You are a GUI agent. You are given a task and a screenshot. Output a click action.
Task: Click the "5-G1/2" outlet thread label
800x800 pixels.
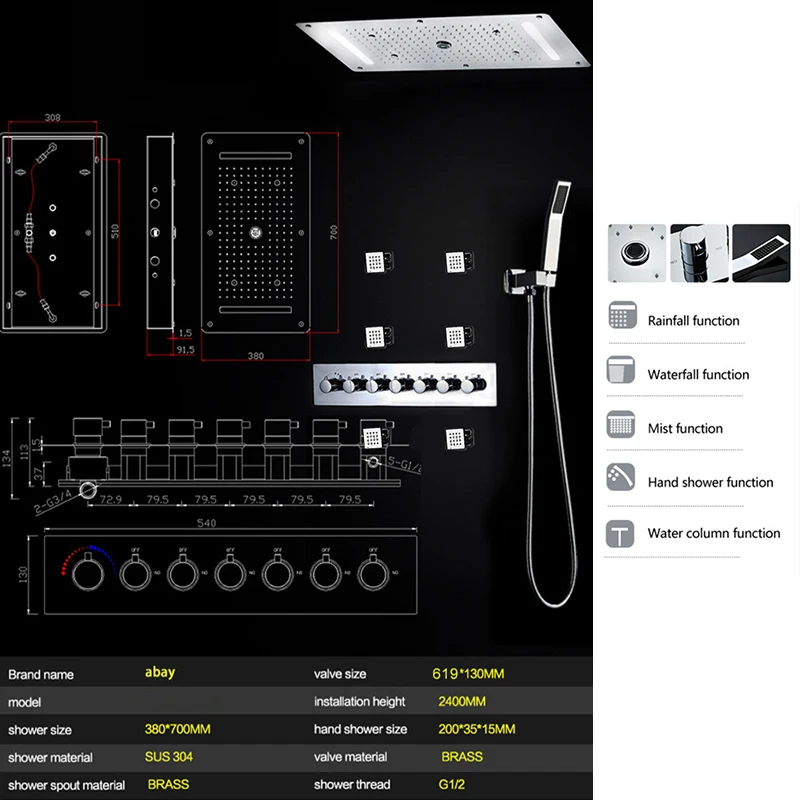(405, 465)
